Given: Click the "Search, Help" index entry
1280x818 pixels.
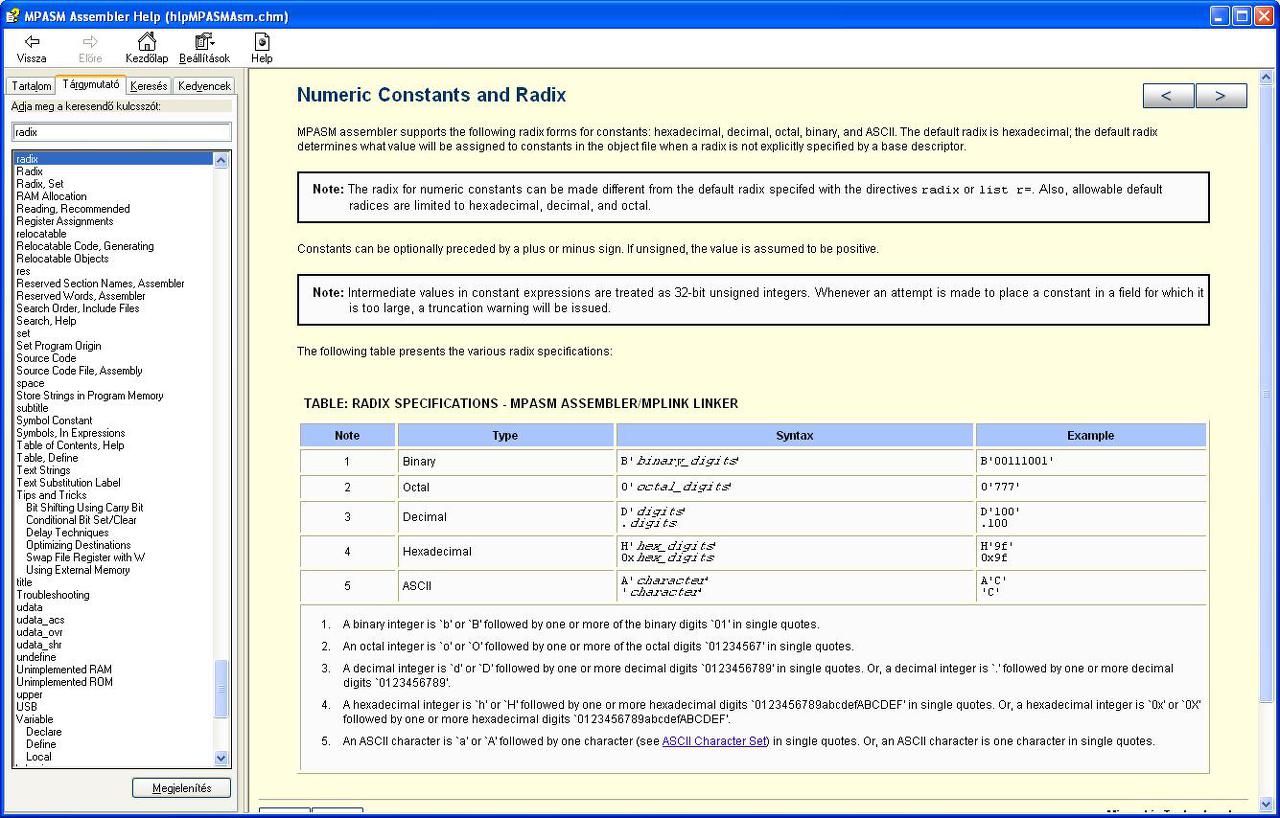Looking at the screenshot, I should (x=46, y=321).
